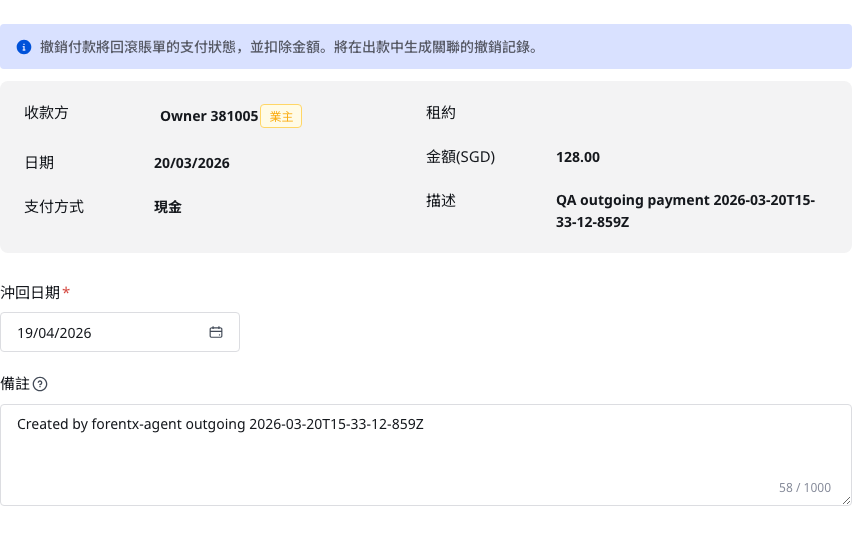Click the QA outgoing payment description text
Image resolution: width=852 pixels, height=550 pixels.
click(x=685, y=211)
